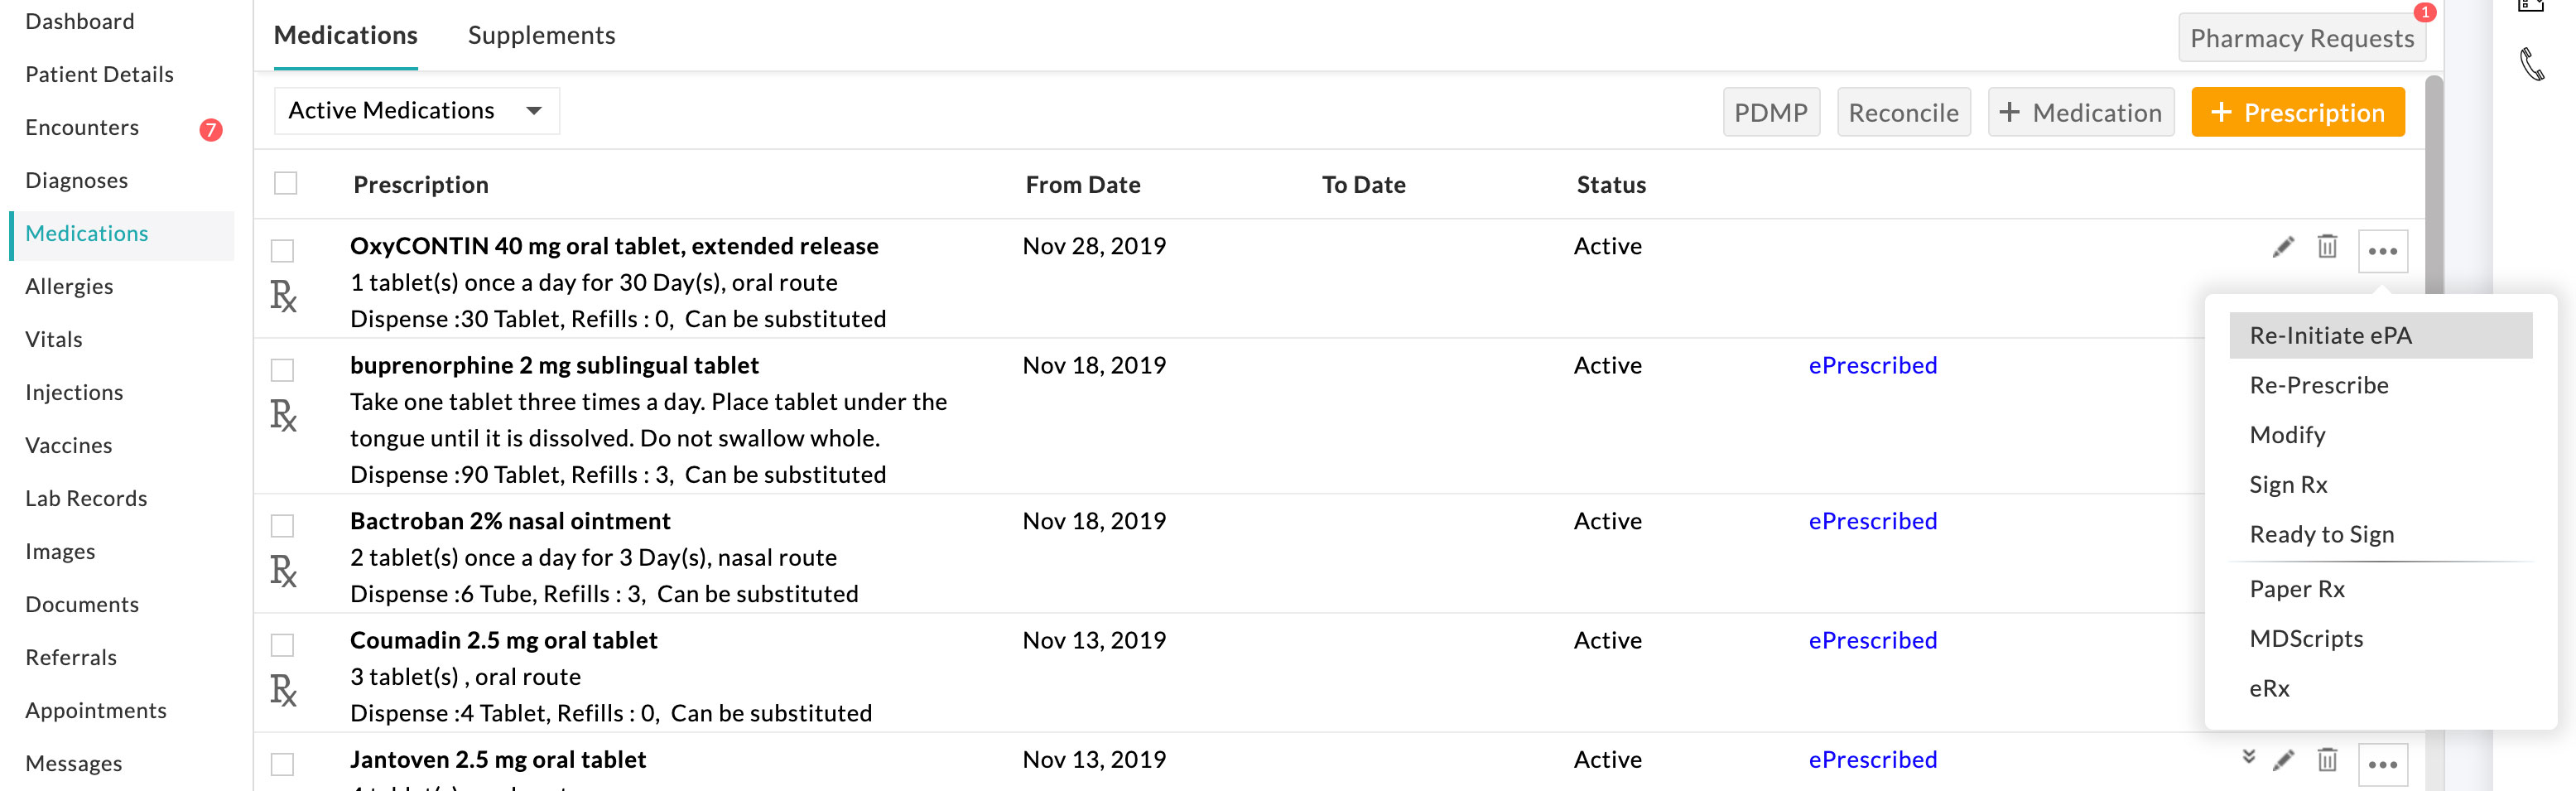This screenshot has width=2576, height=791.
Task: Click the phone icon in the right panel
Action: tap(2531, 65)
